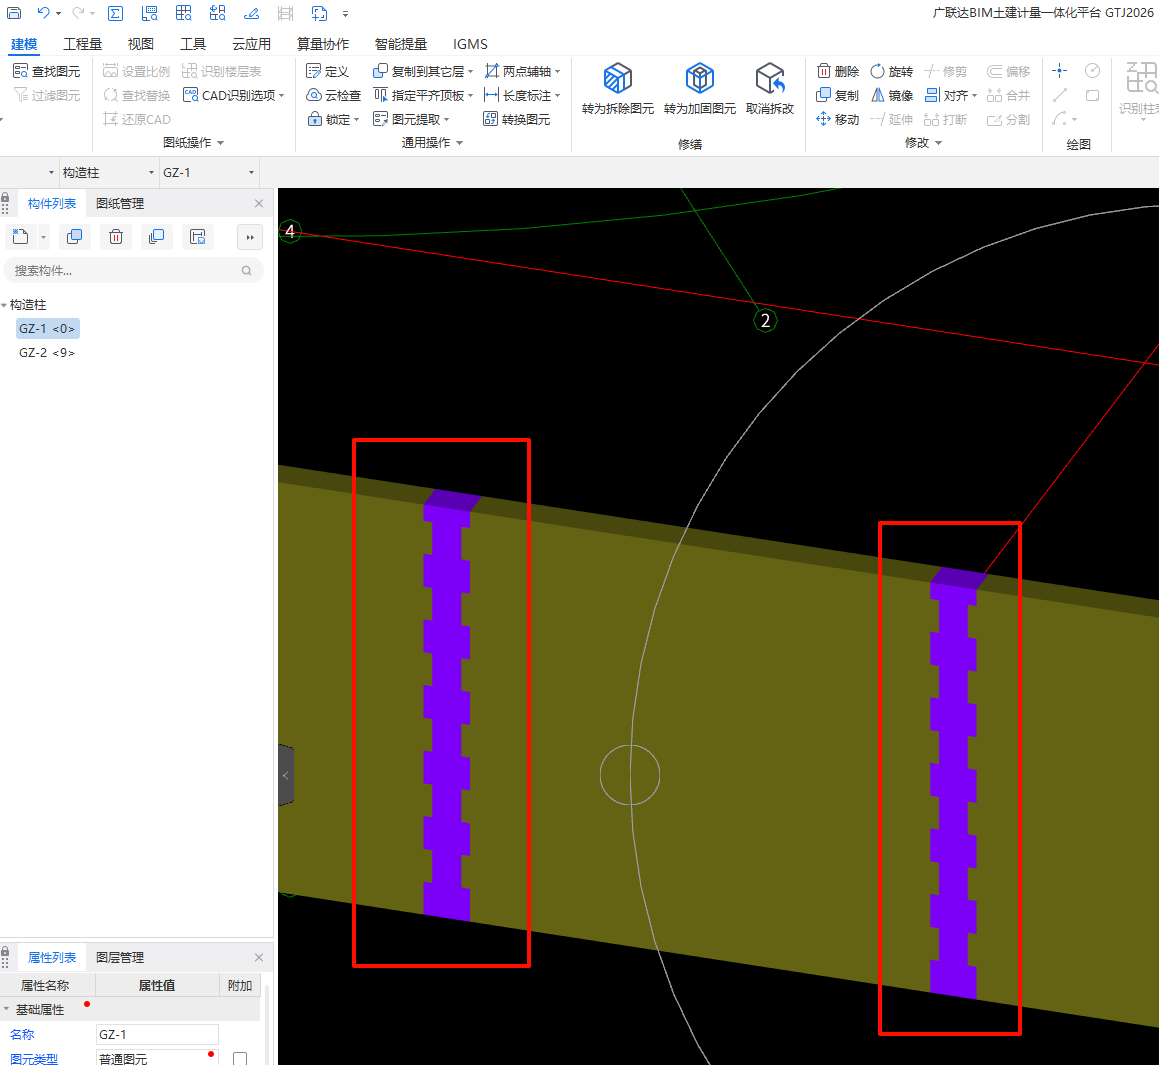Run 云检查 cloud check

point(333,95)
